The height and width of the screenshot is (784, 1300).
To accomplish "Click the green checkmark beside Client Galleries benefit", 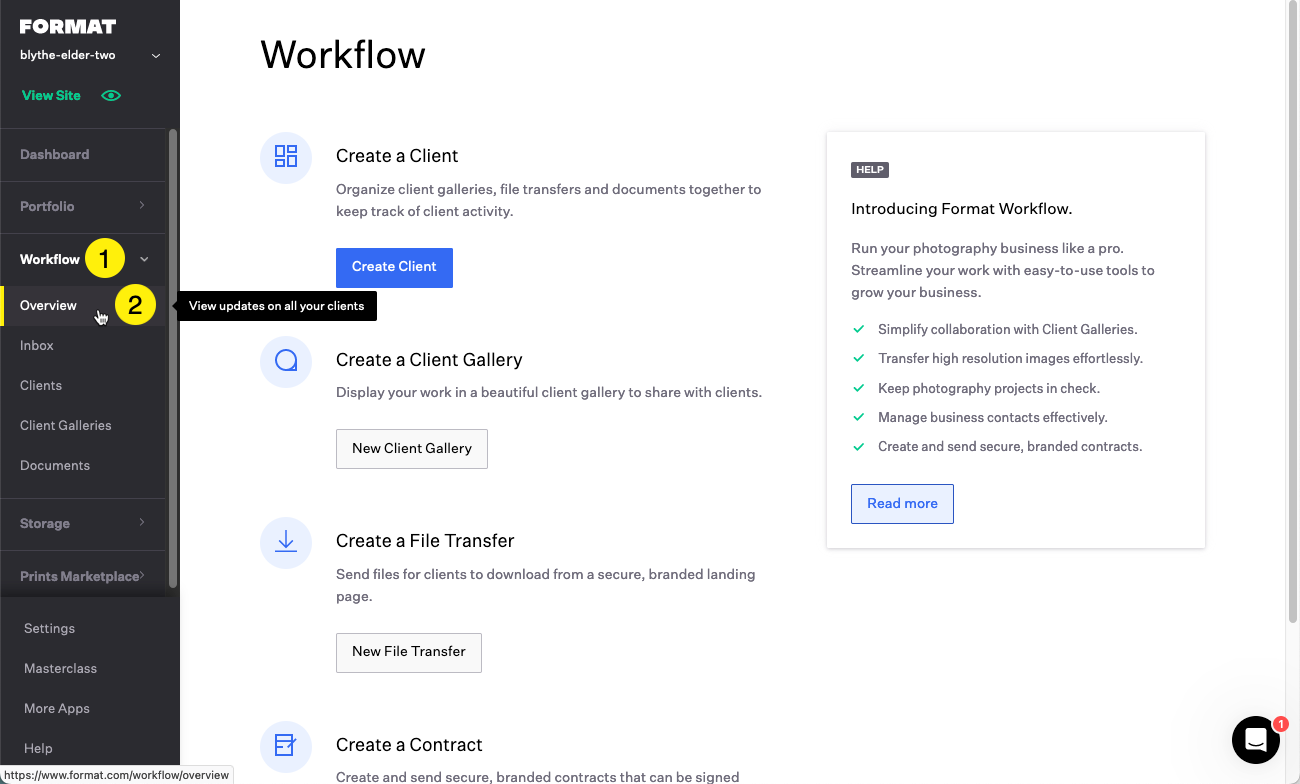I will (859, 329).
